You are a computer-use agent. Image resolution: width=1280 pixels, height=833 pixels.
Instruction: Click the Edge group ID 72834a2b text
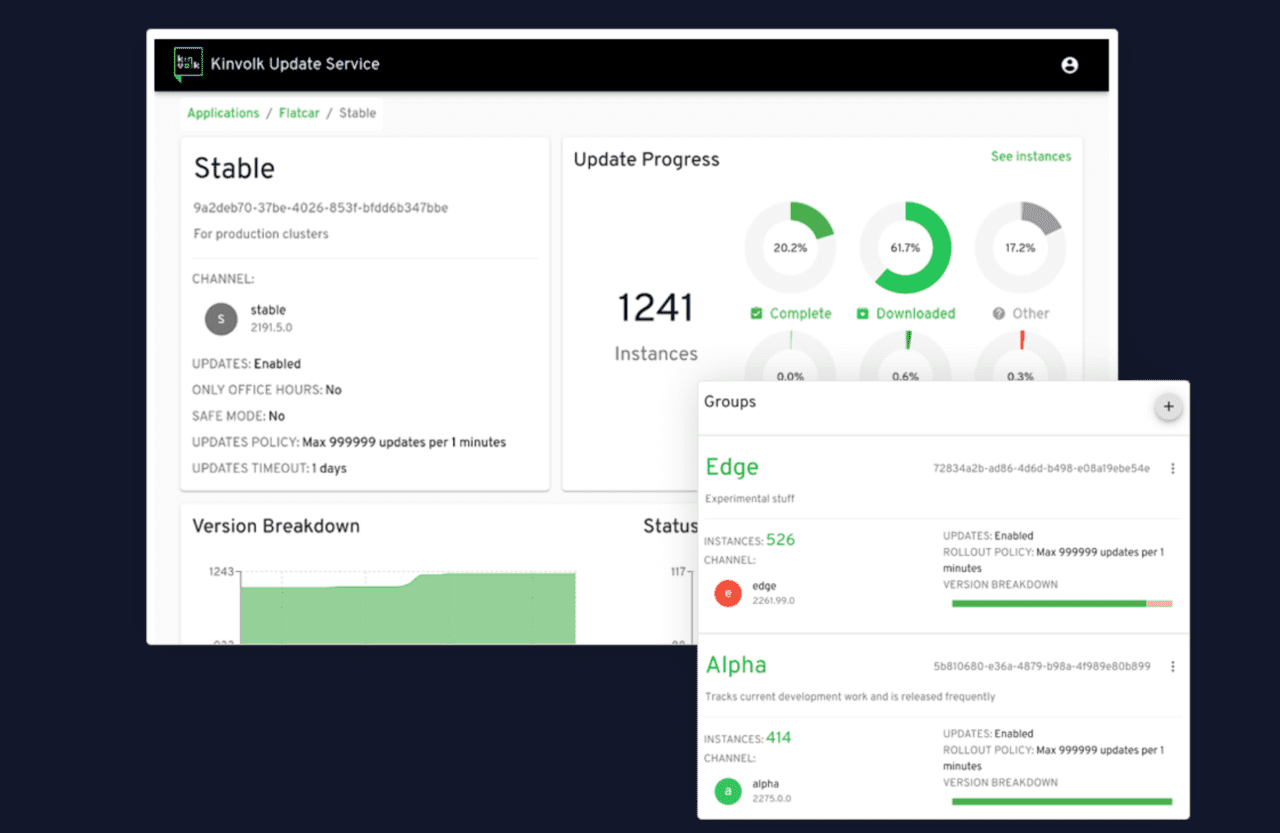tap(1041, 468)
